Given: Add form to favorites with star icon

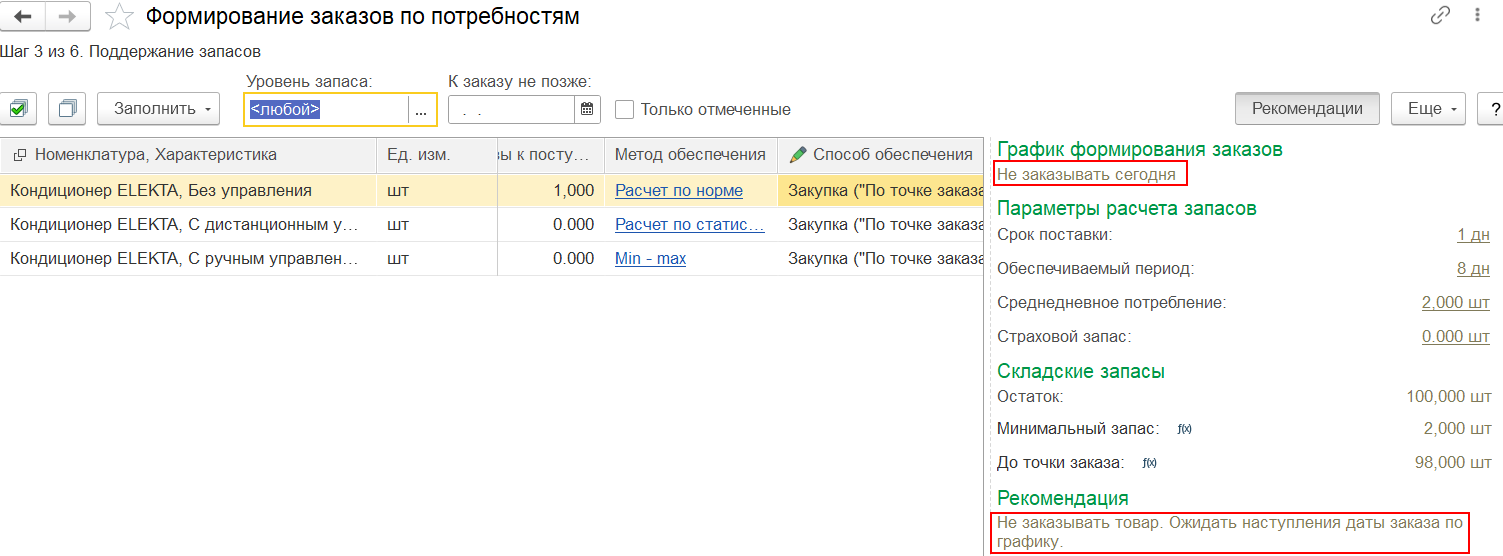Looking at the screenshot, I should click(x=120, y=17).
